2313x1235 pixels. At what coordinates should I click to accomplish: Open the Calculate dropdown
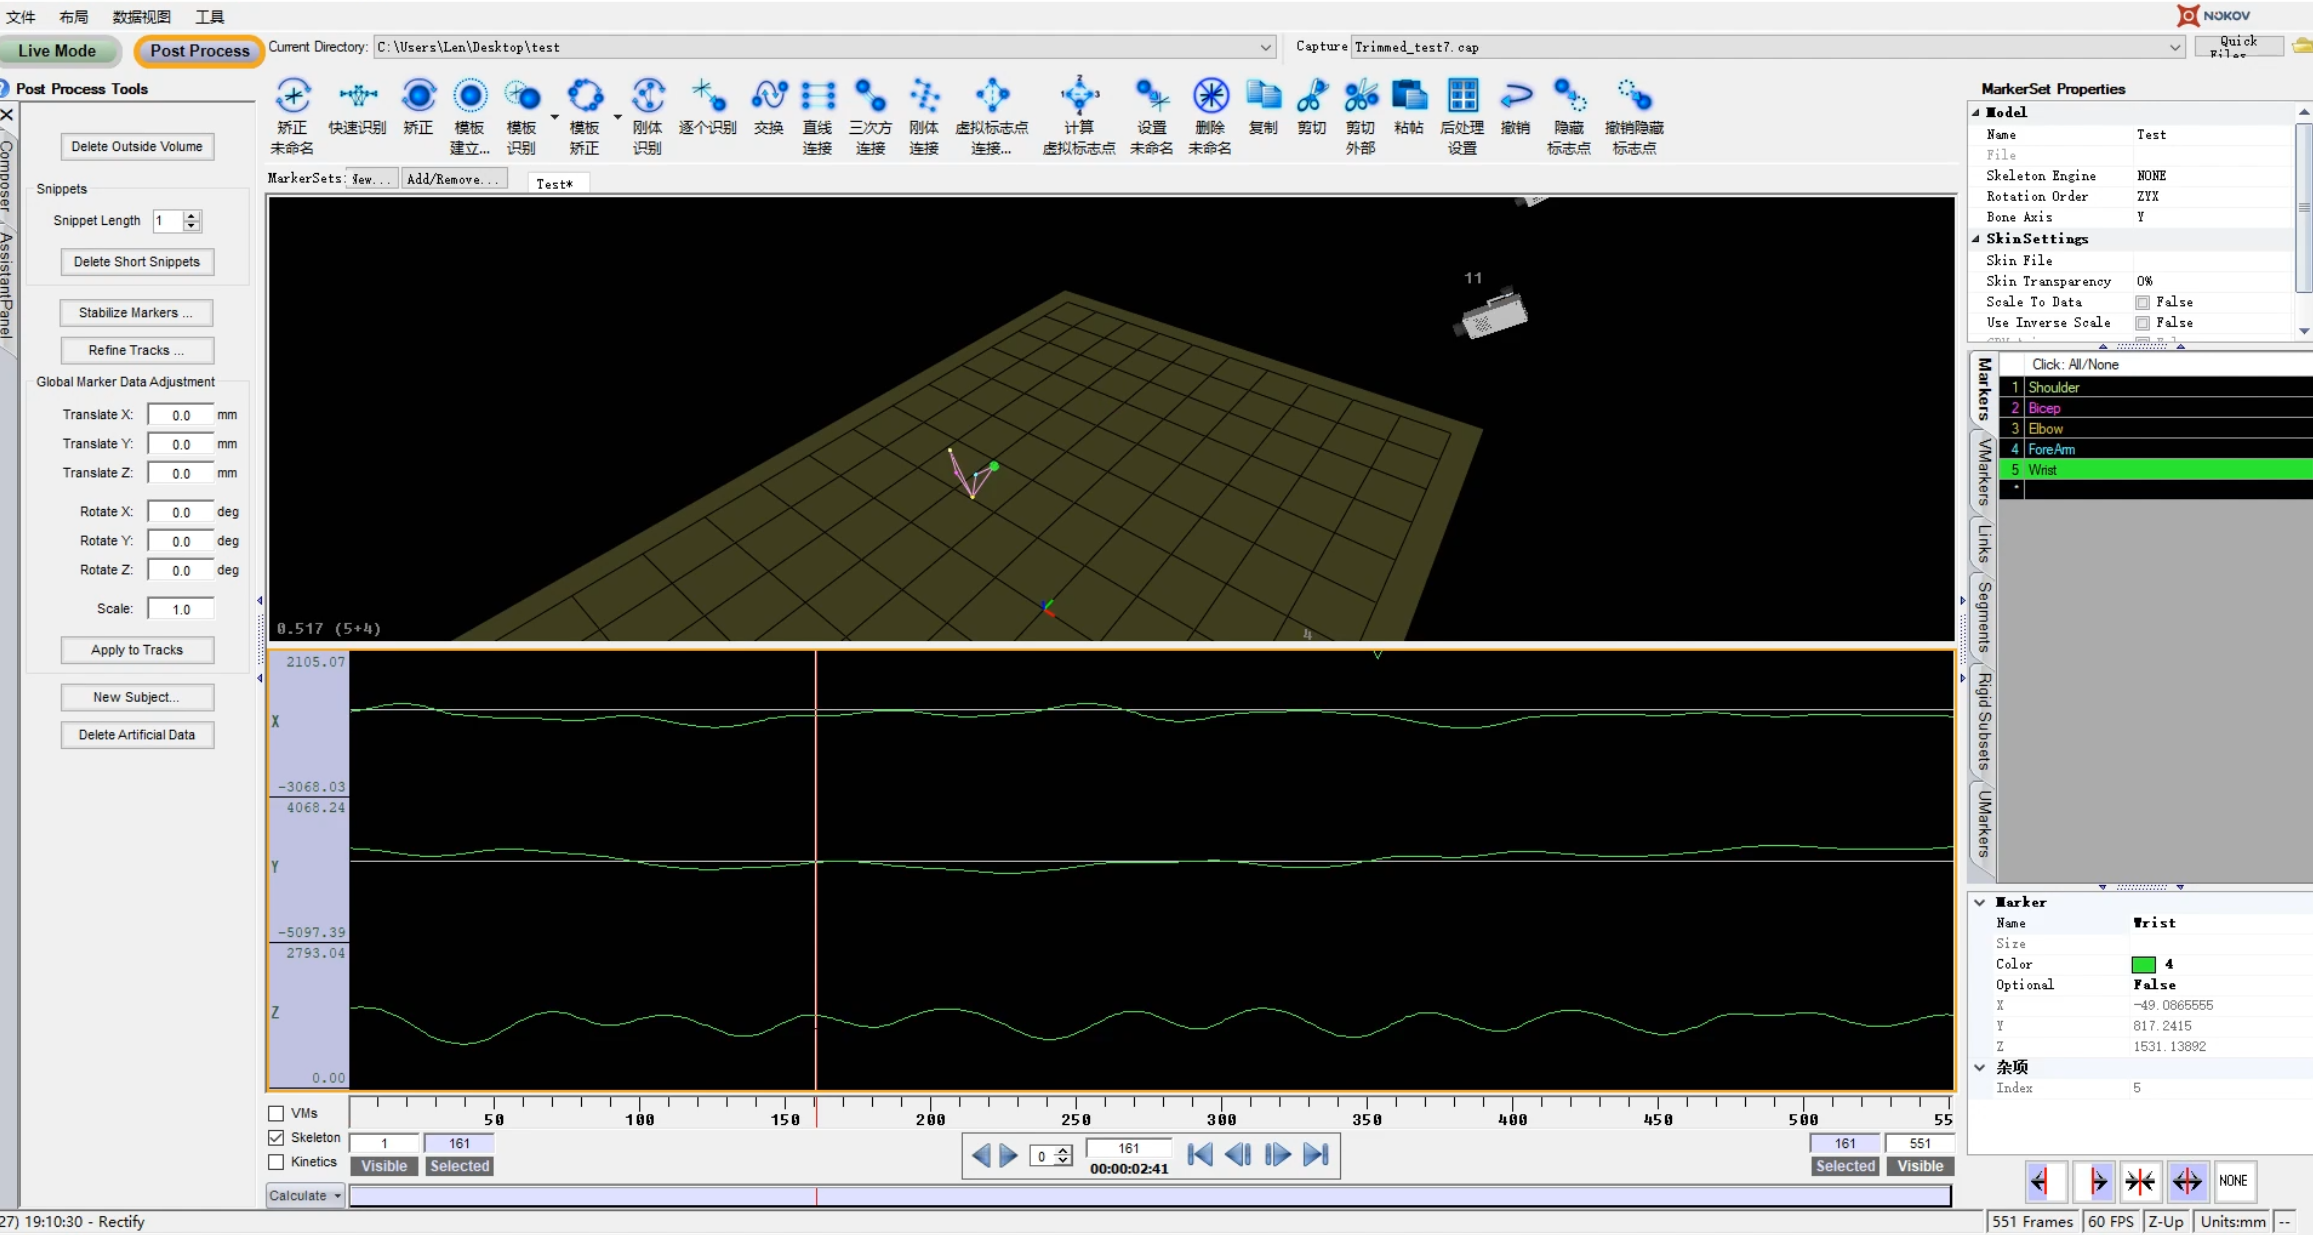click(305, 1195)
